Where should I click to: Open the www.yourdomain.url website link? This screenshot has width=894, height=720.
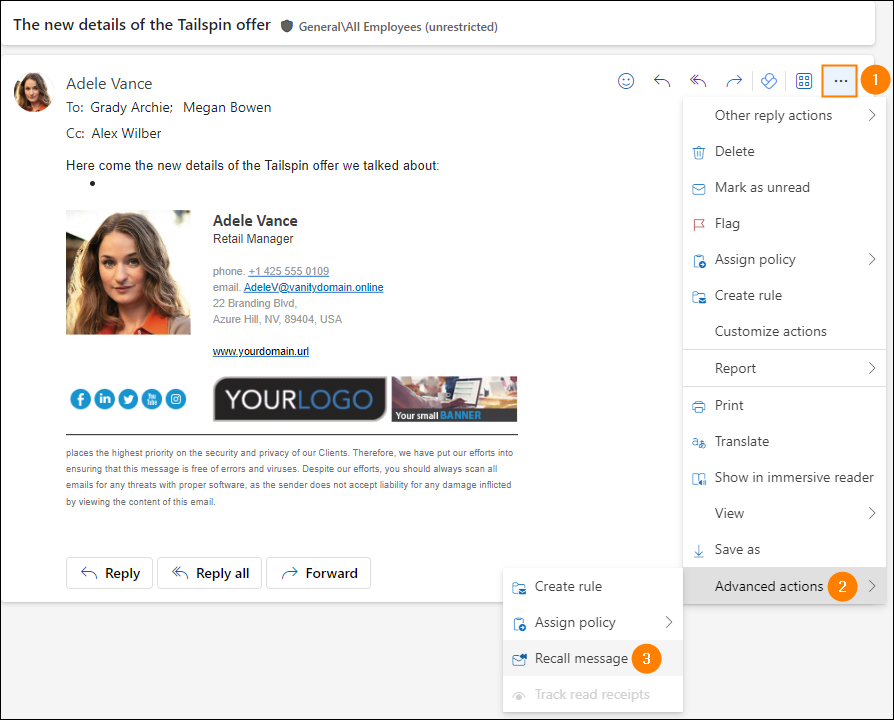(260, 352)
